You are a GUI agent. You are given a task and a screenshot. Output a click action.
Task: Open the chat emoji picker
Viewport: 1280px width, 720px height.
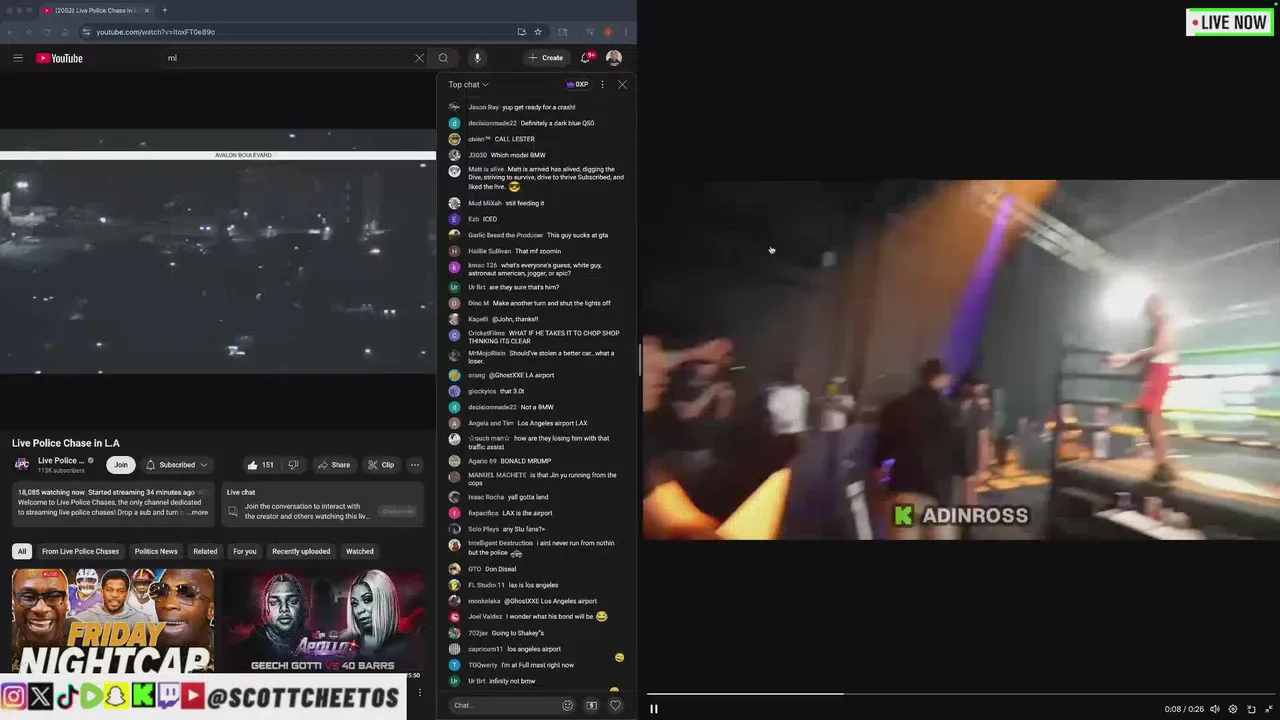click(567, 705)
